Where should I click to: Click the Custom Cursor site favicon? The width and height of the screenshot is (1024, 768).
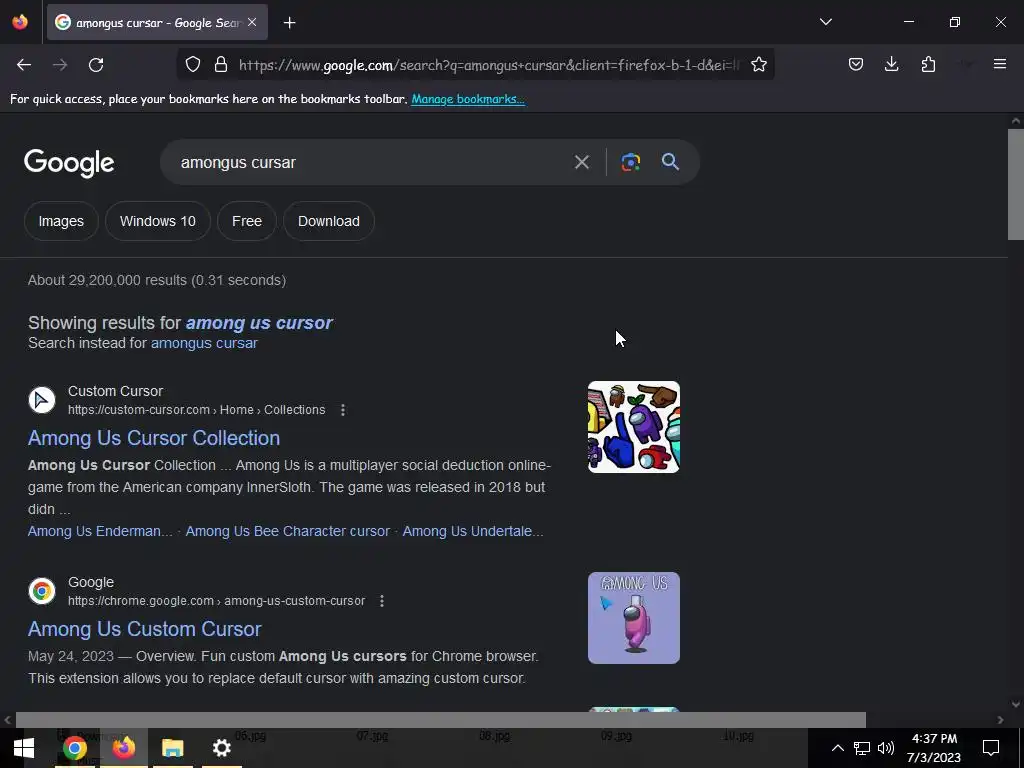coord(42,400)
